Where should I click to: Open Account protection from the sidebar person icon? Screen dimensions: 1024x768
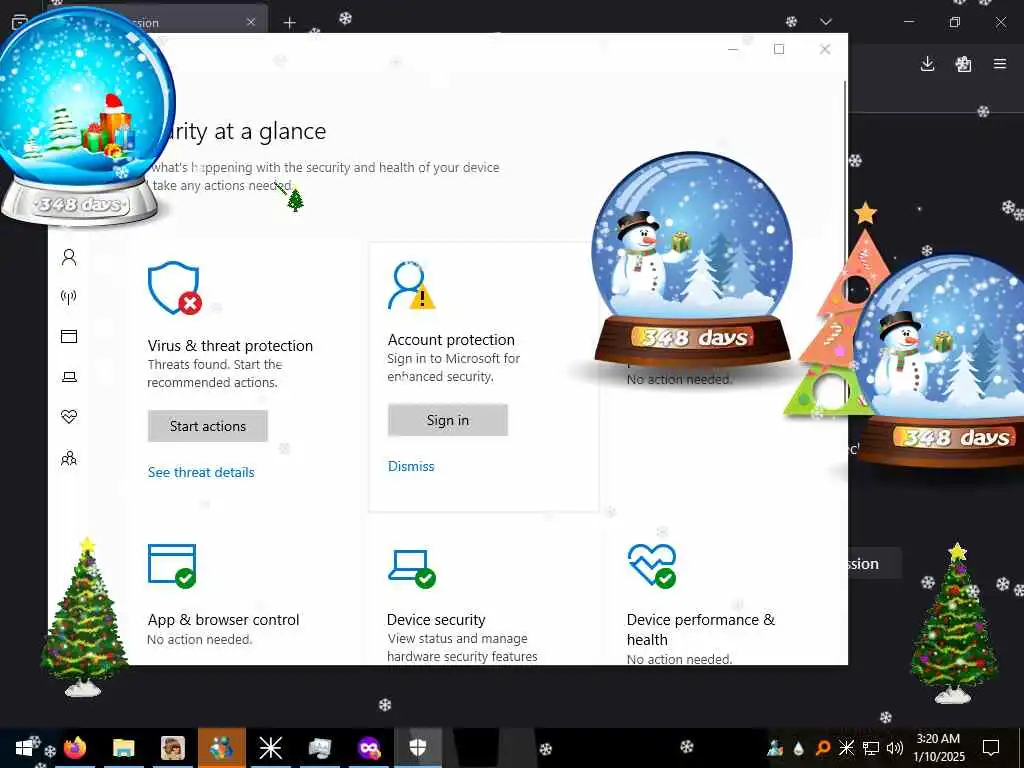(x=69, y=257)
